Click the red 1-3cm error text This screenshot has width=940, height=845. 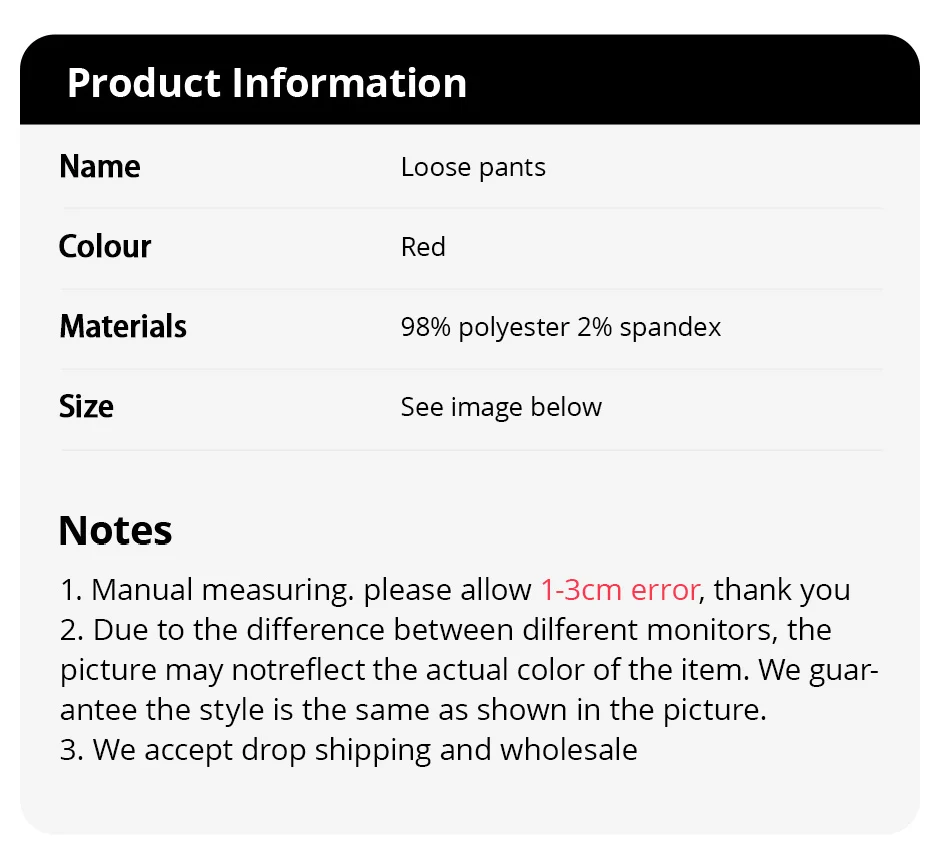(619, 590)
